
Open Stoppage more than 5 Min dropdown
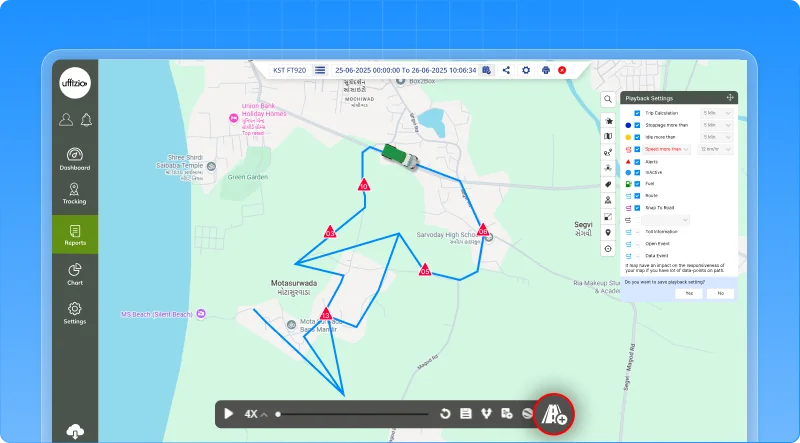pos(717,125)
